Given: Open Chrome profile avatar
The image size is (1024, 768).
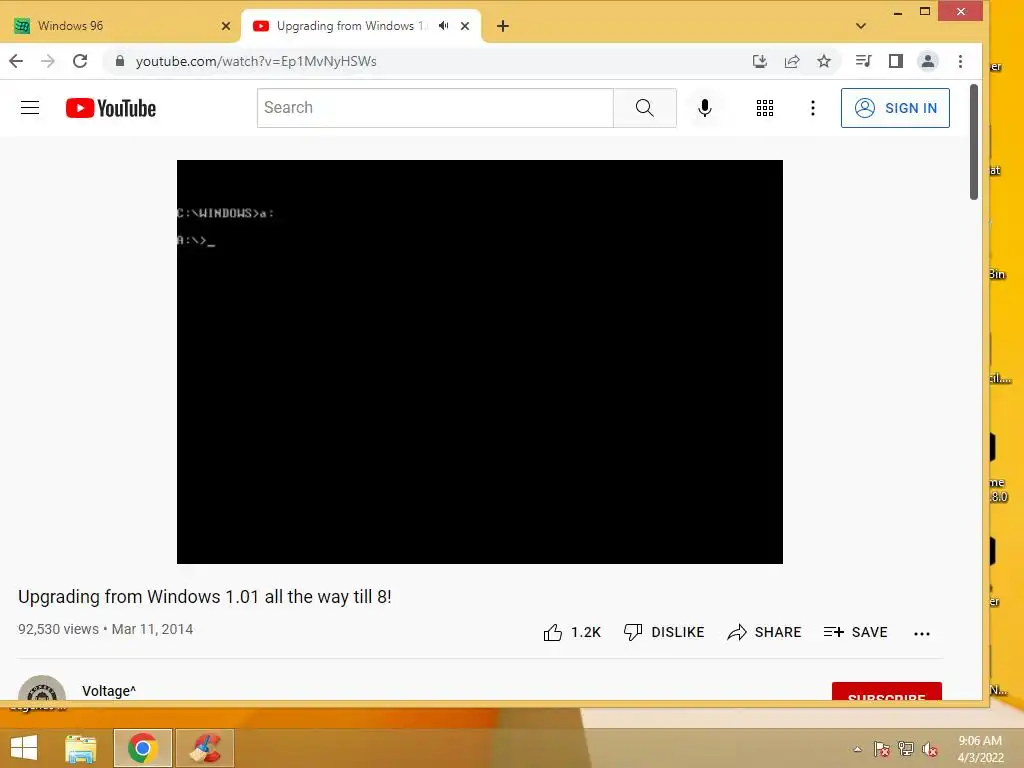Looking at the screenshot, I should [927, 61].
